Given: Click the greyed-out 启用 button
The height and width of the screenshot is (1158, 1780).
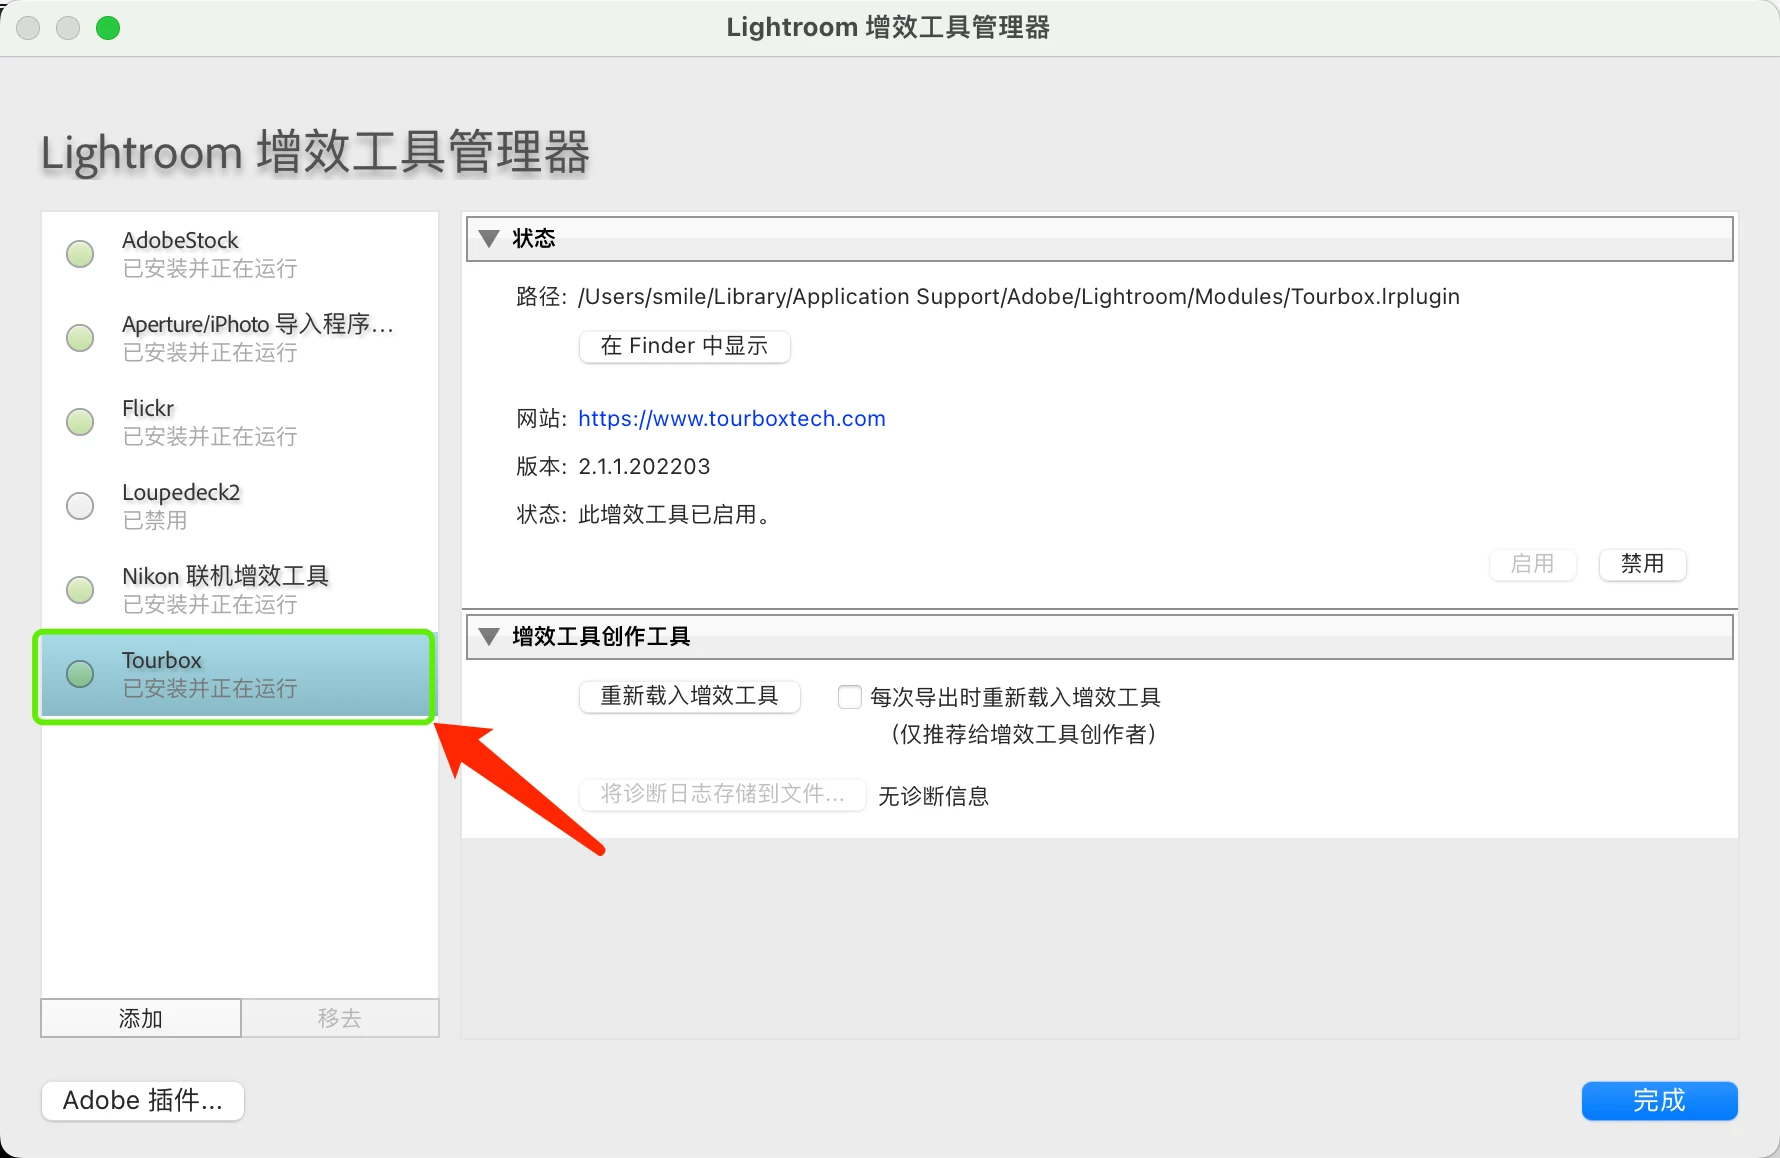Looking at the screenshot, I should (1533, 564).
